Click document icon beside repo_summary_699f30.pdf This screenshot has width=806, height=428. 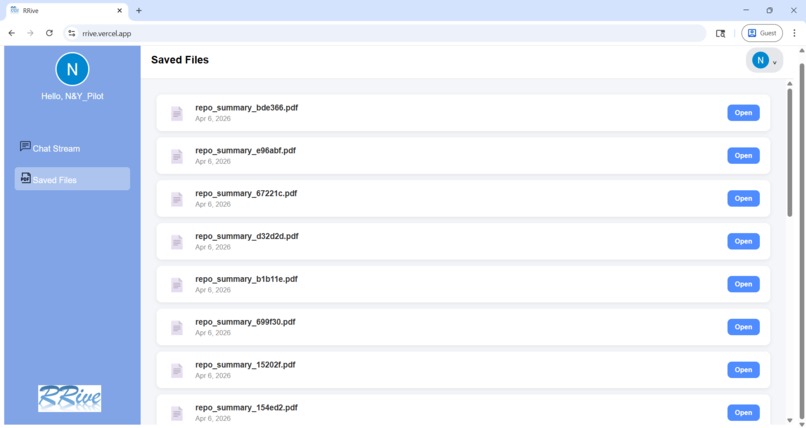(x=177, y=327)
